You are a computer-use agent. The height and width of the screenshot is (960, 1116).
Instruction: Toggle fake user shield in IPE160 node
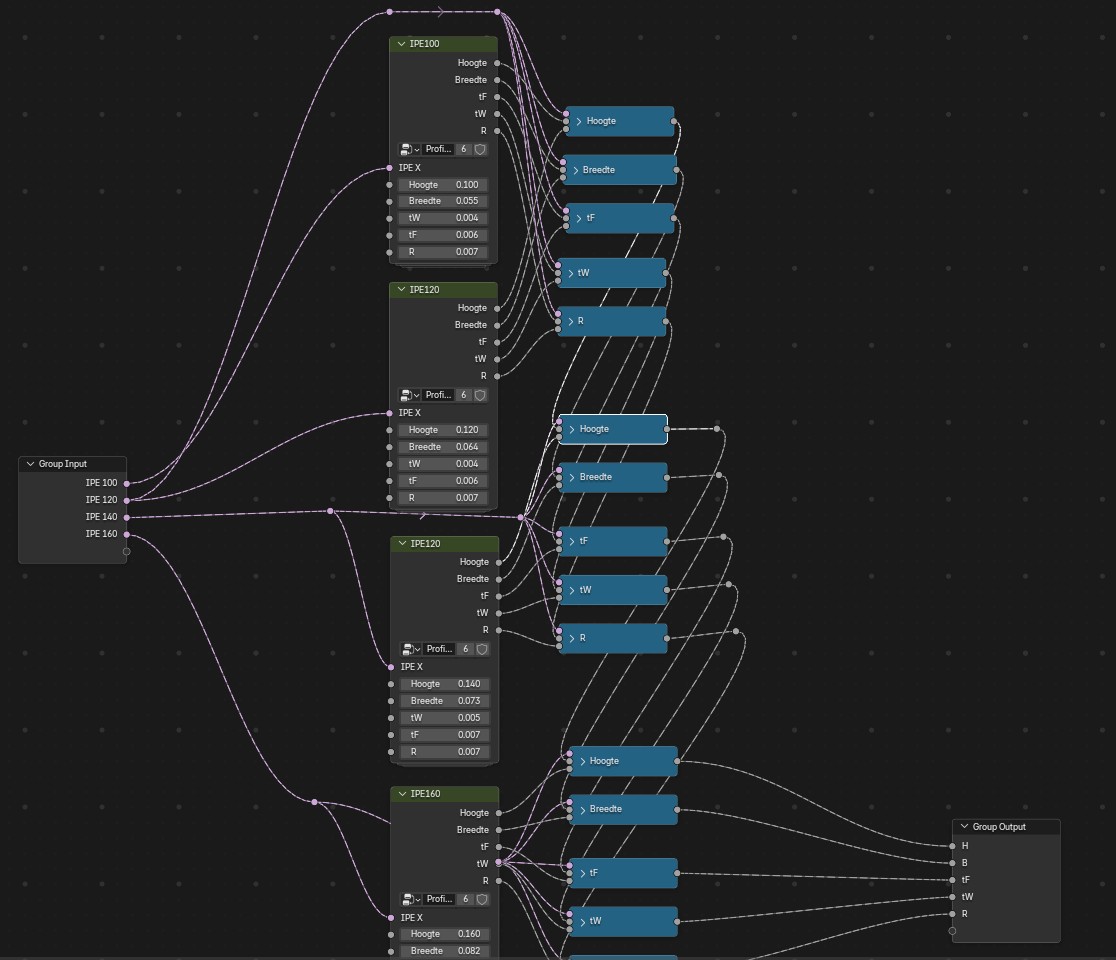click(482, 900)
